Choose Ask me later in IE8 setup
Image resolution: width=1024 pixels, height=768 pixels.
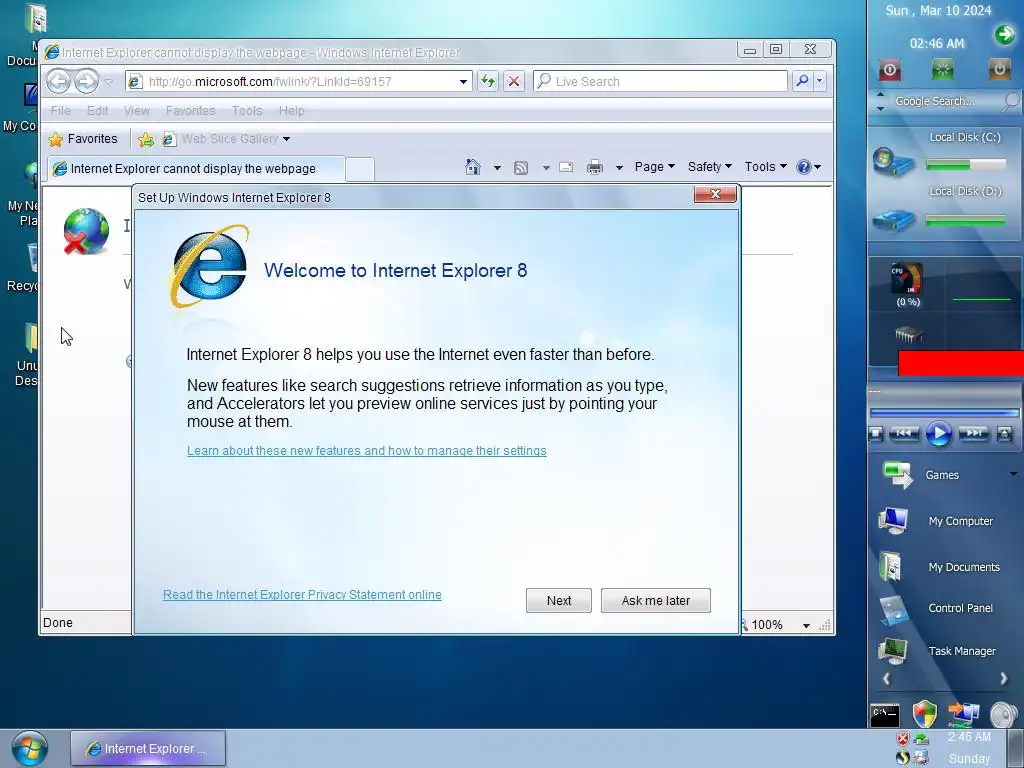pos(656,600)
